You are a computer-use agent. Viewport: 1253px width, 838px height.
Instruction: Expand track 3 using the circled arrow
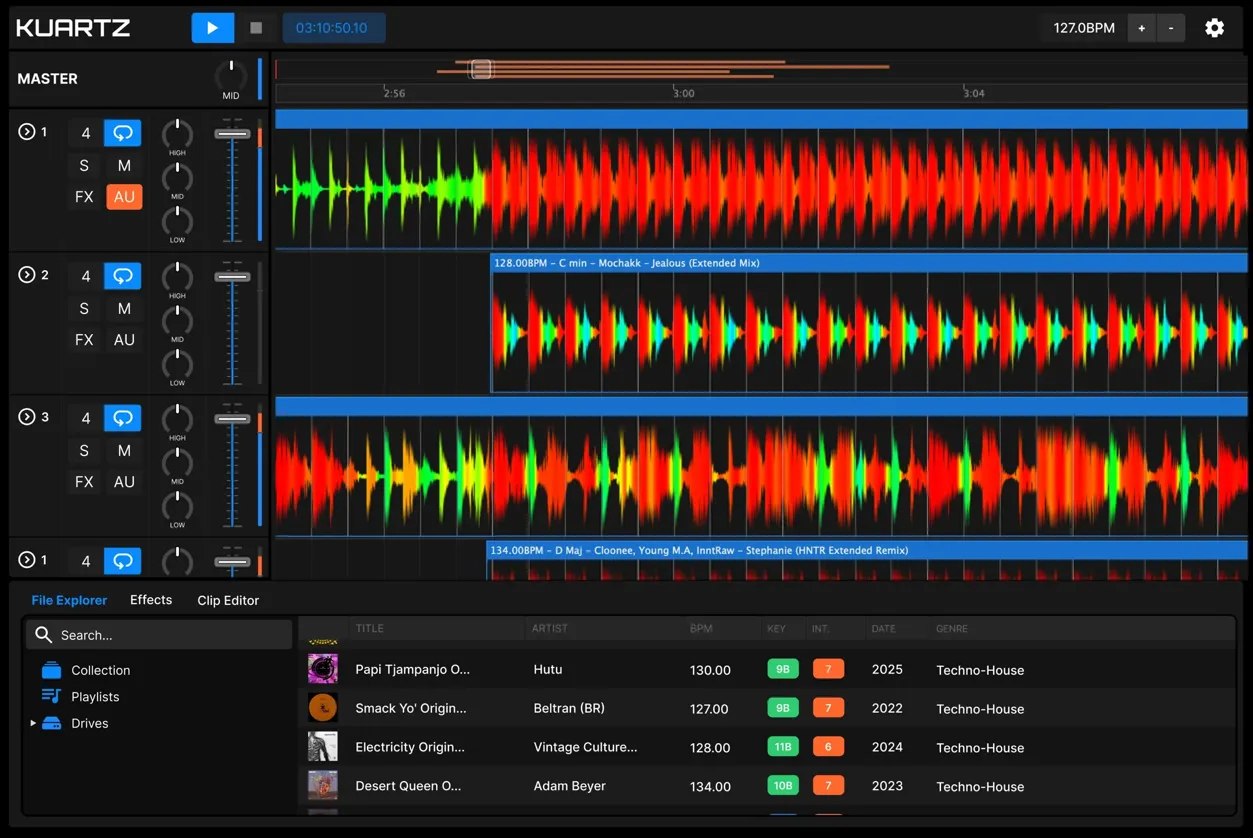(27, 417)
